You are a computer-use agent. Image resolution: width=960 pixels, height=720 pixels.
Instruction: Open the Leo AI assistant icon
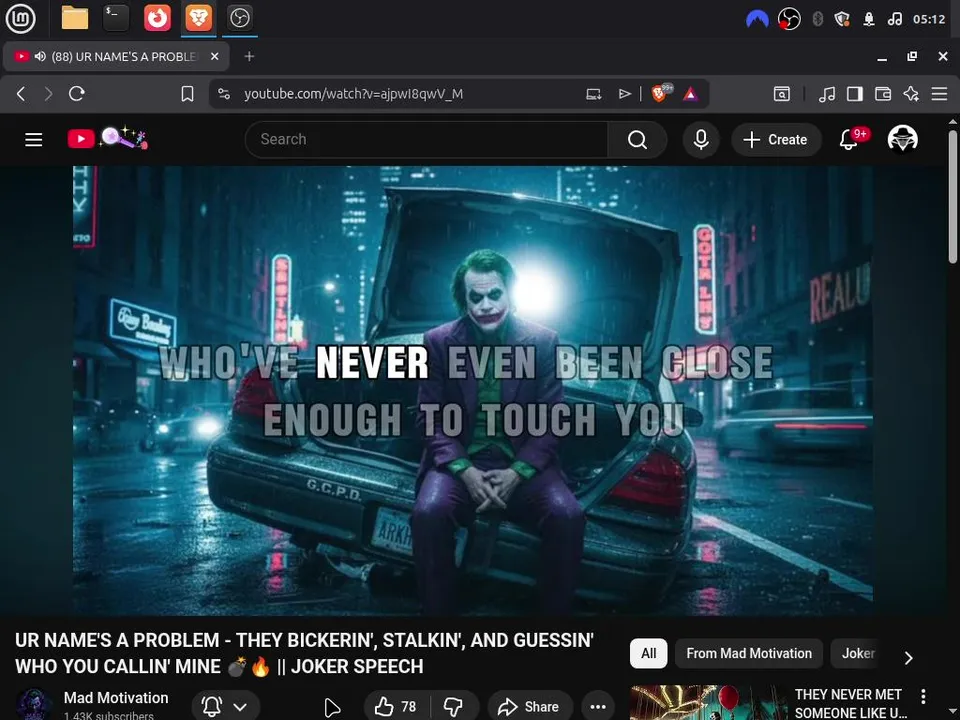(x=911, y=94)
